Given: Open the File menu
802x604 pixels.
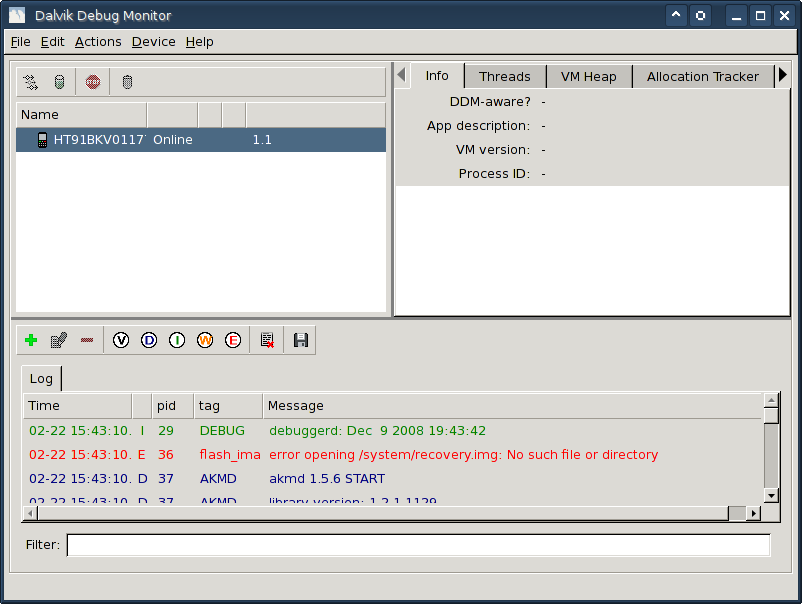Looking at the screenshot, I should click(20, 42).
